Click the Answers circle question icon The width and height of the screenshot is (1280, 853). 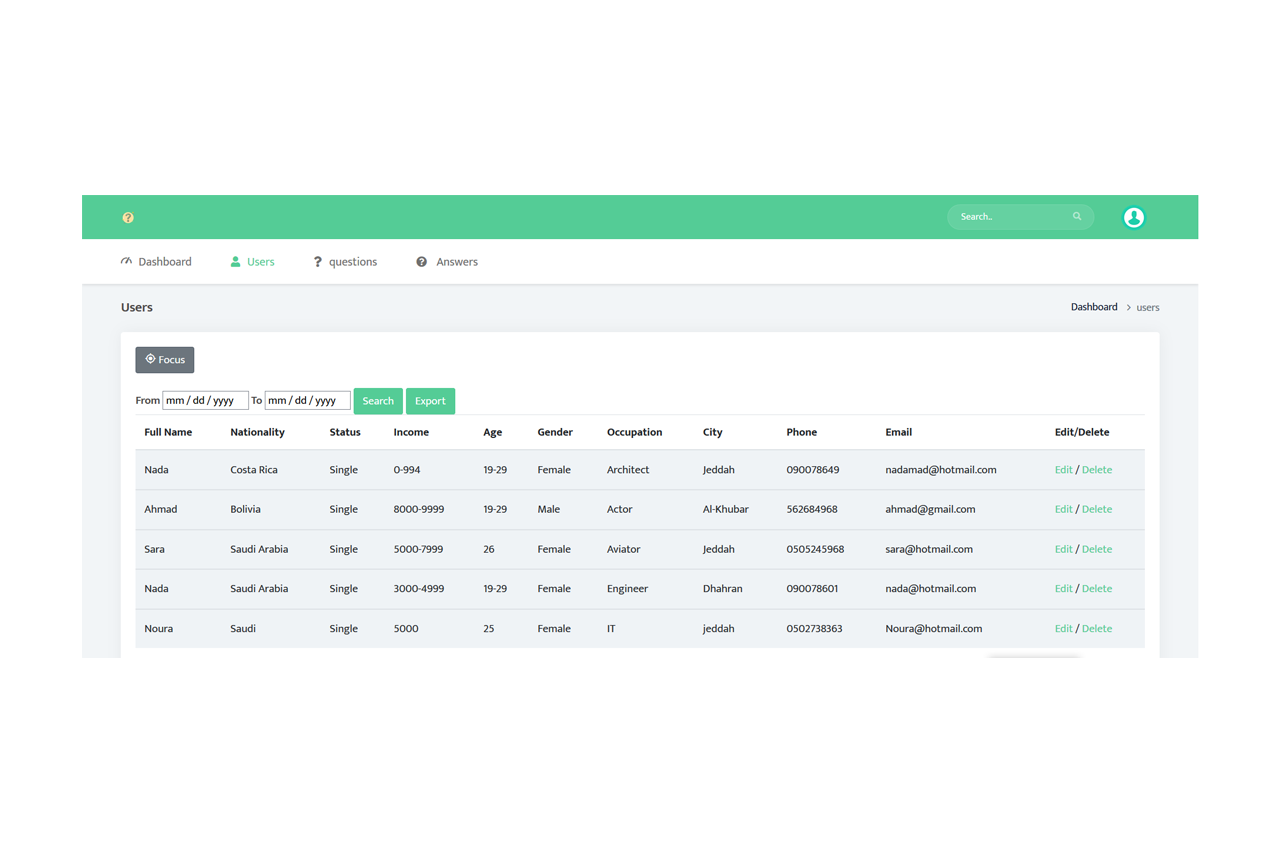422,262
